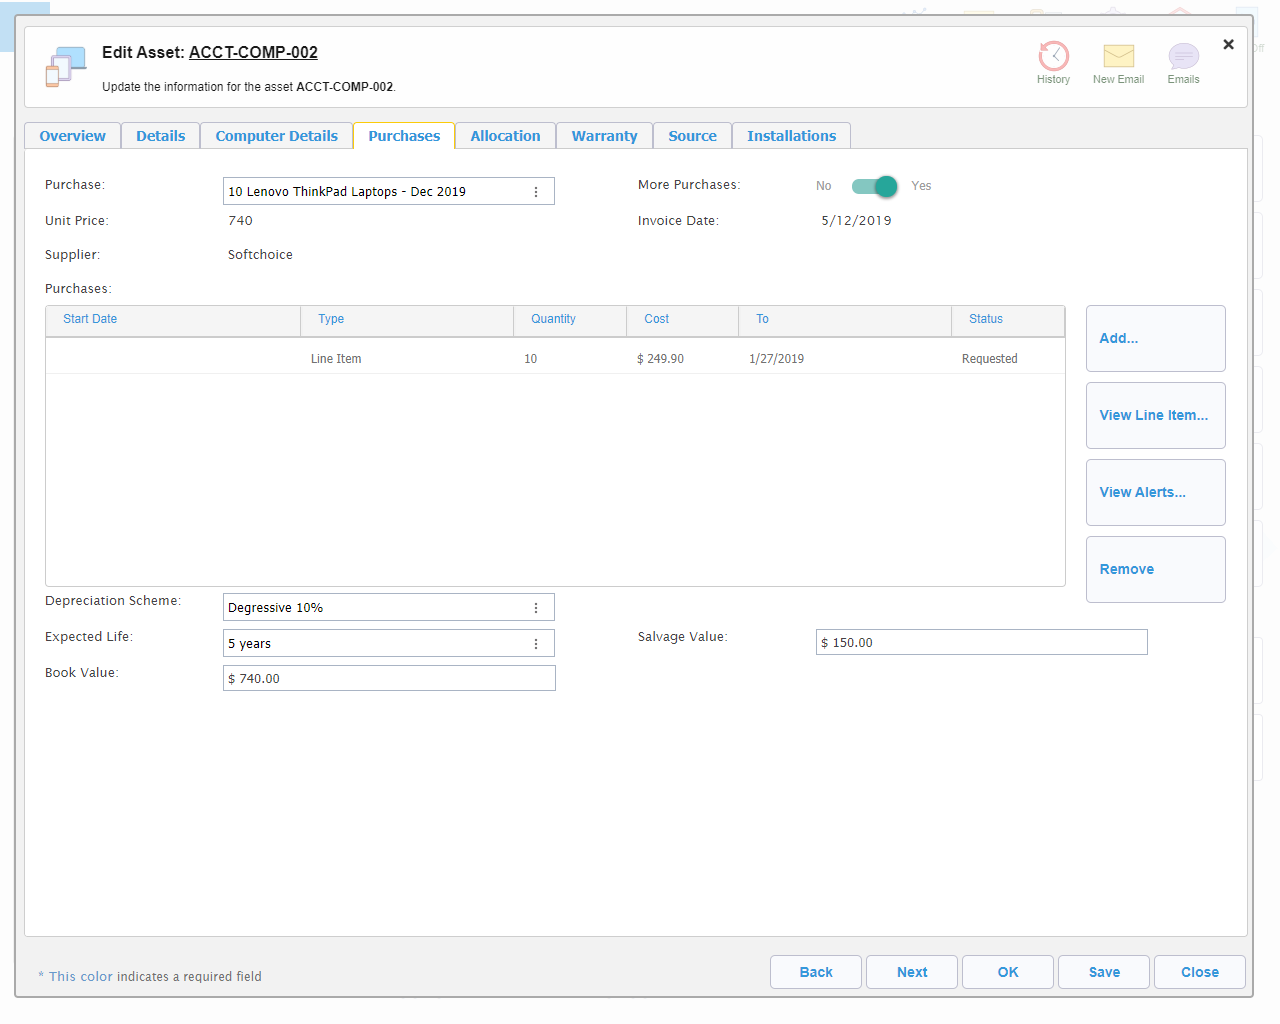Click the OK button
This screenshot has width=1280, height=1024.
[x=1008, y=972]
